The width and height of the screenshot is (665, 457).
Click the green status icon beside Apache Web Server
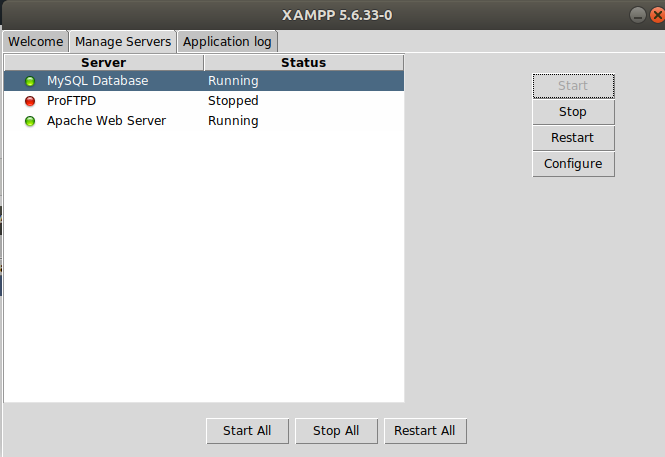(x=30, y=121)
